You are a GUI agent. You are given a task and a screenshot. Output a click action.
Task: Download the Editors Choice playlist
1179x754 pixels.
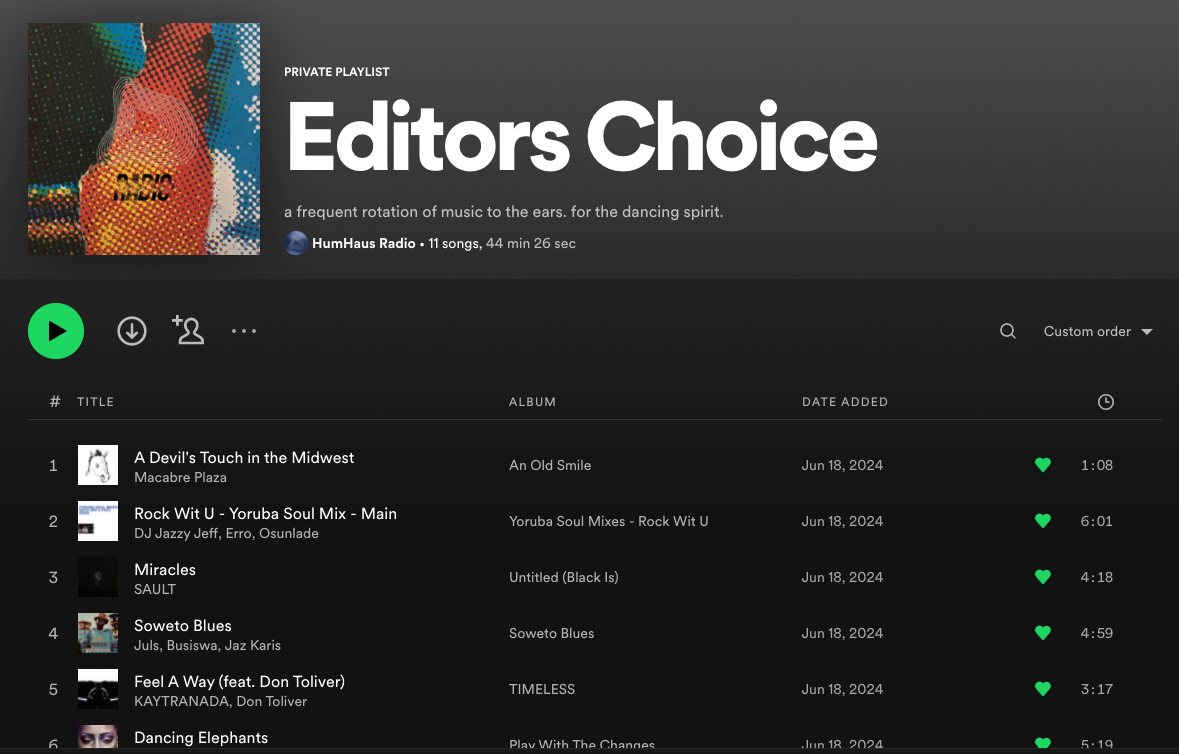(x=132, y=331)
